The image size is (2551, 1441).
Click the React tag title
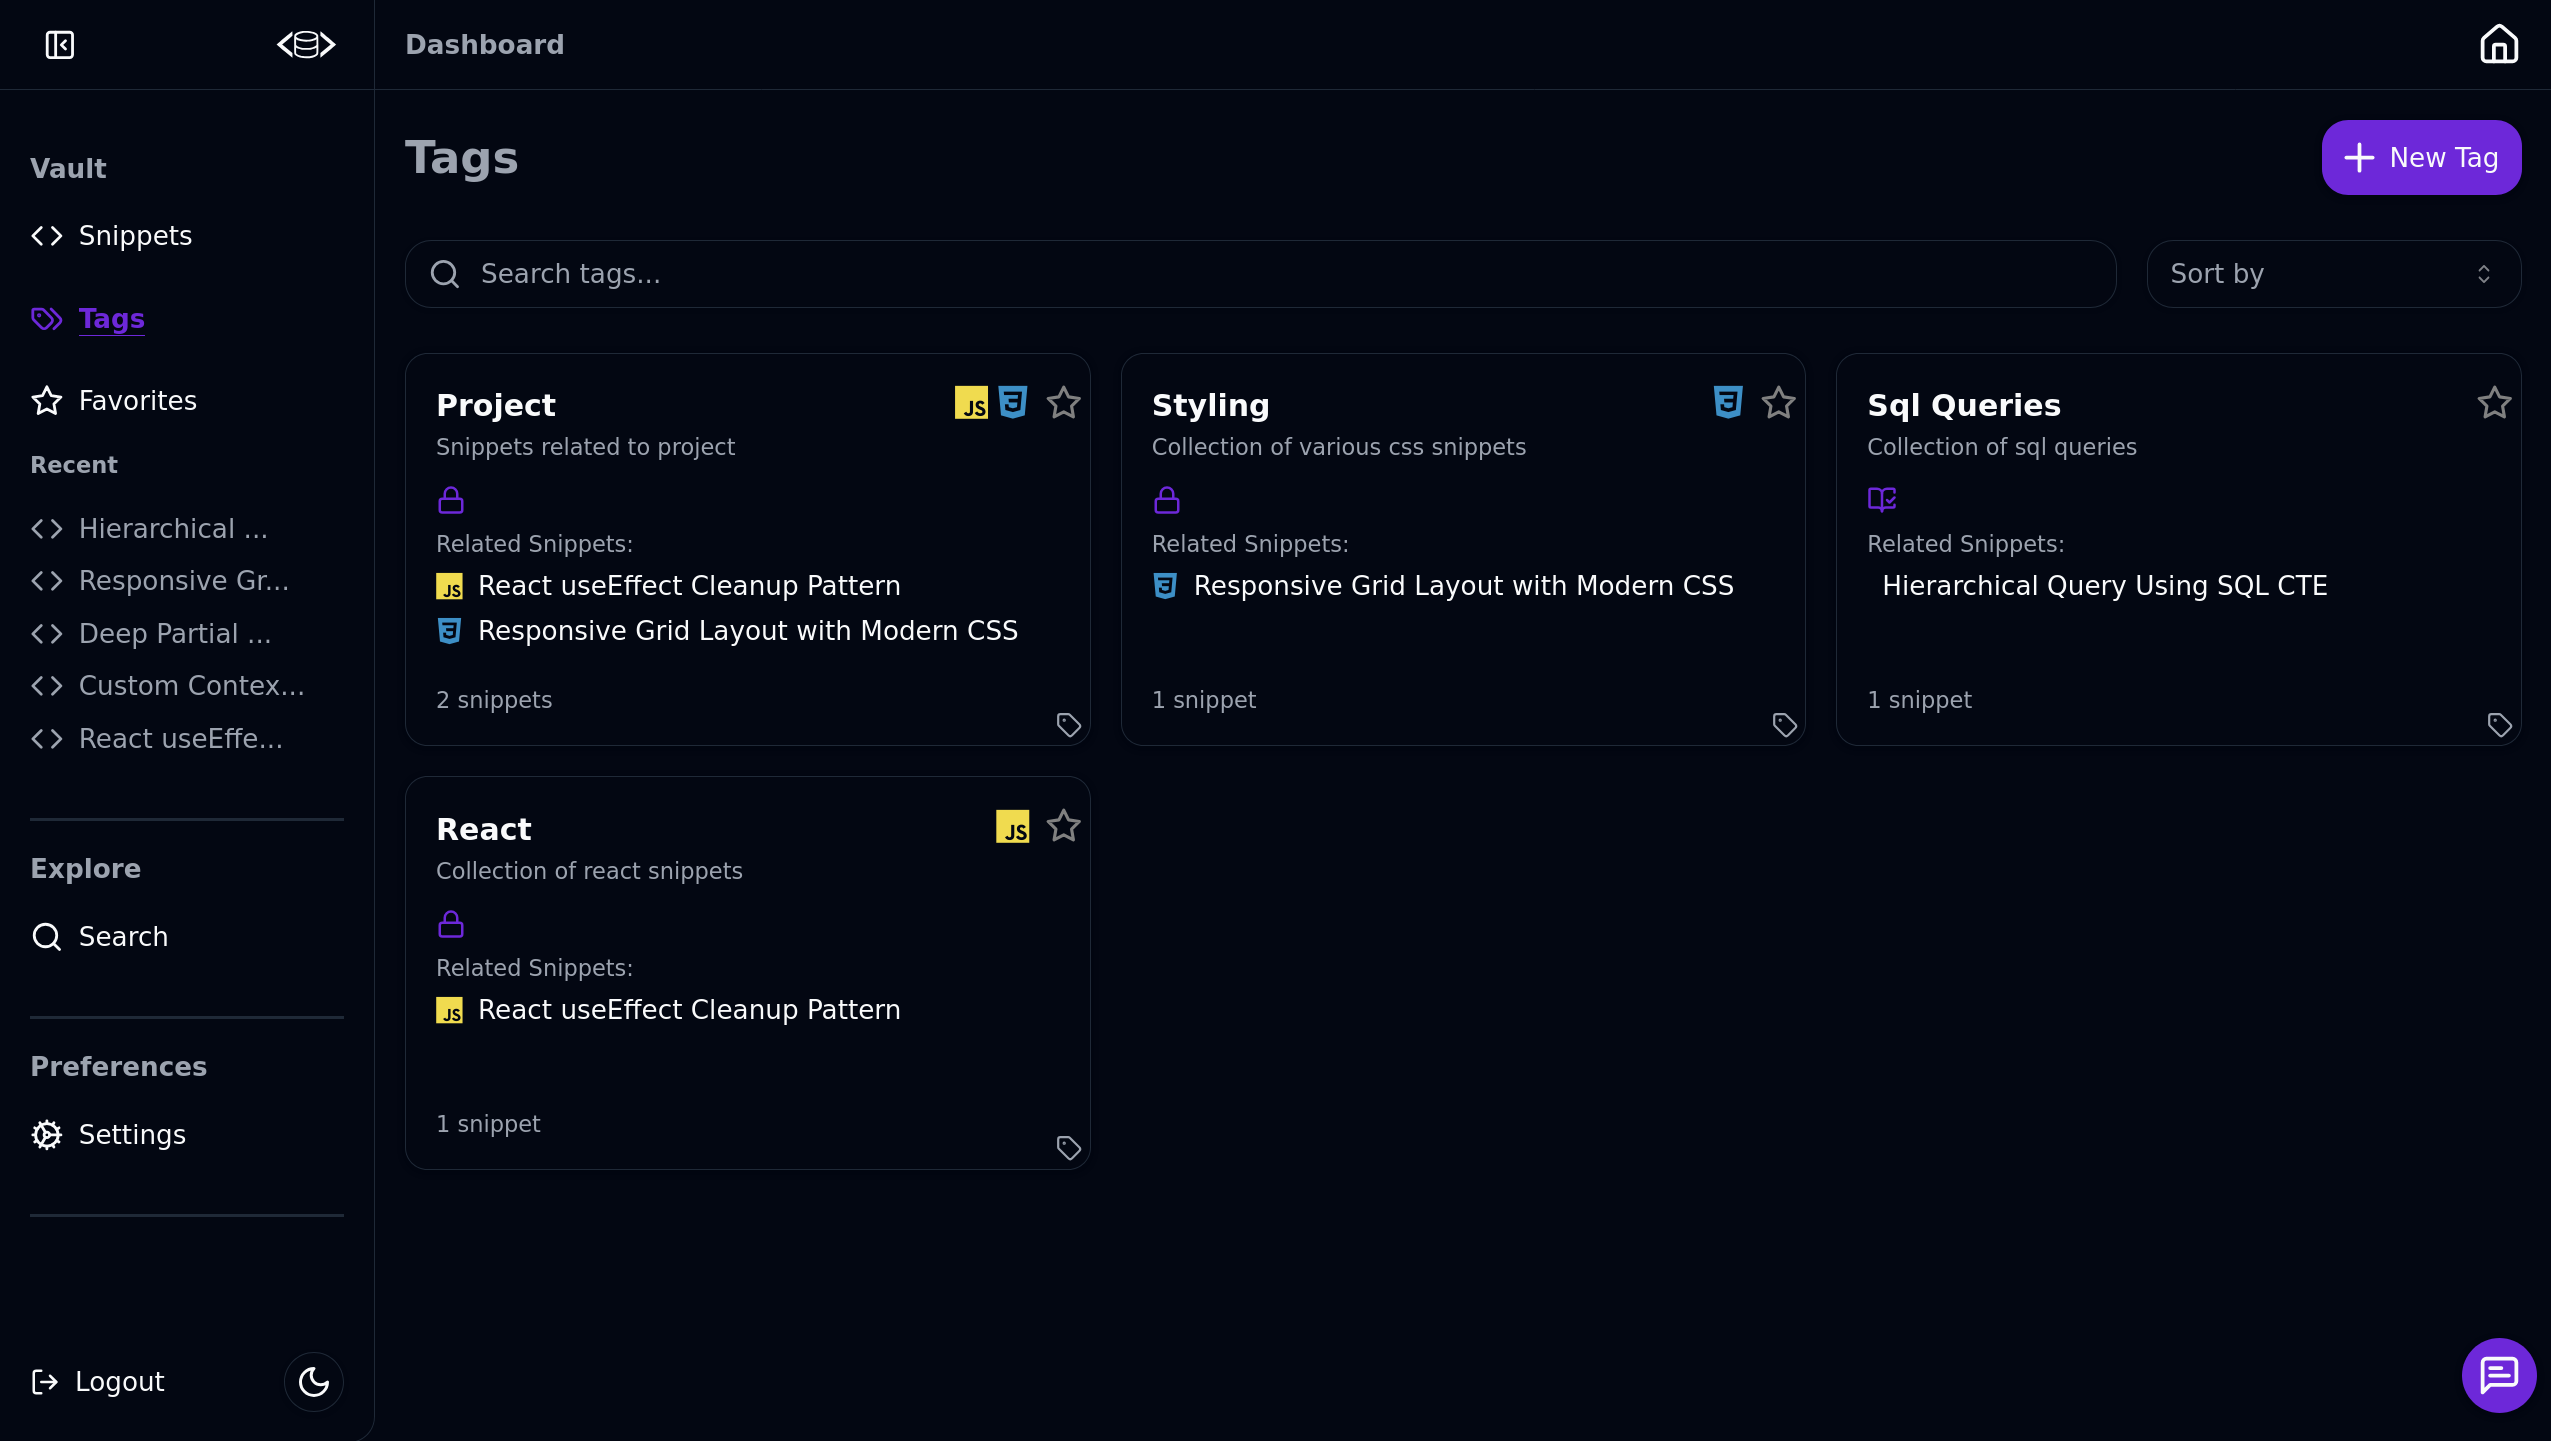coord(484,829)
